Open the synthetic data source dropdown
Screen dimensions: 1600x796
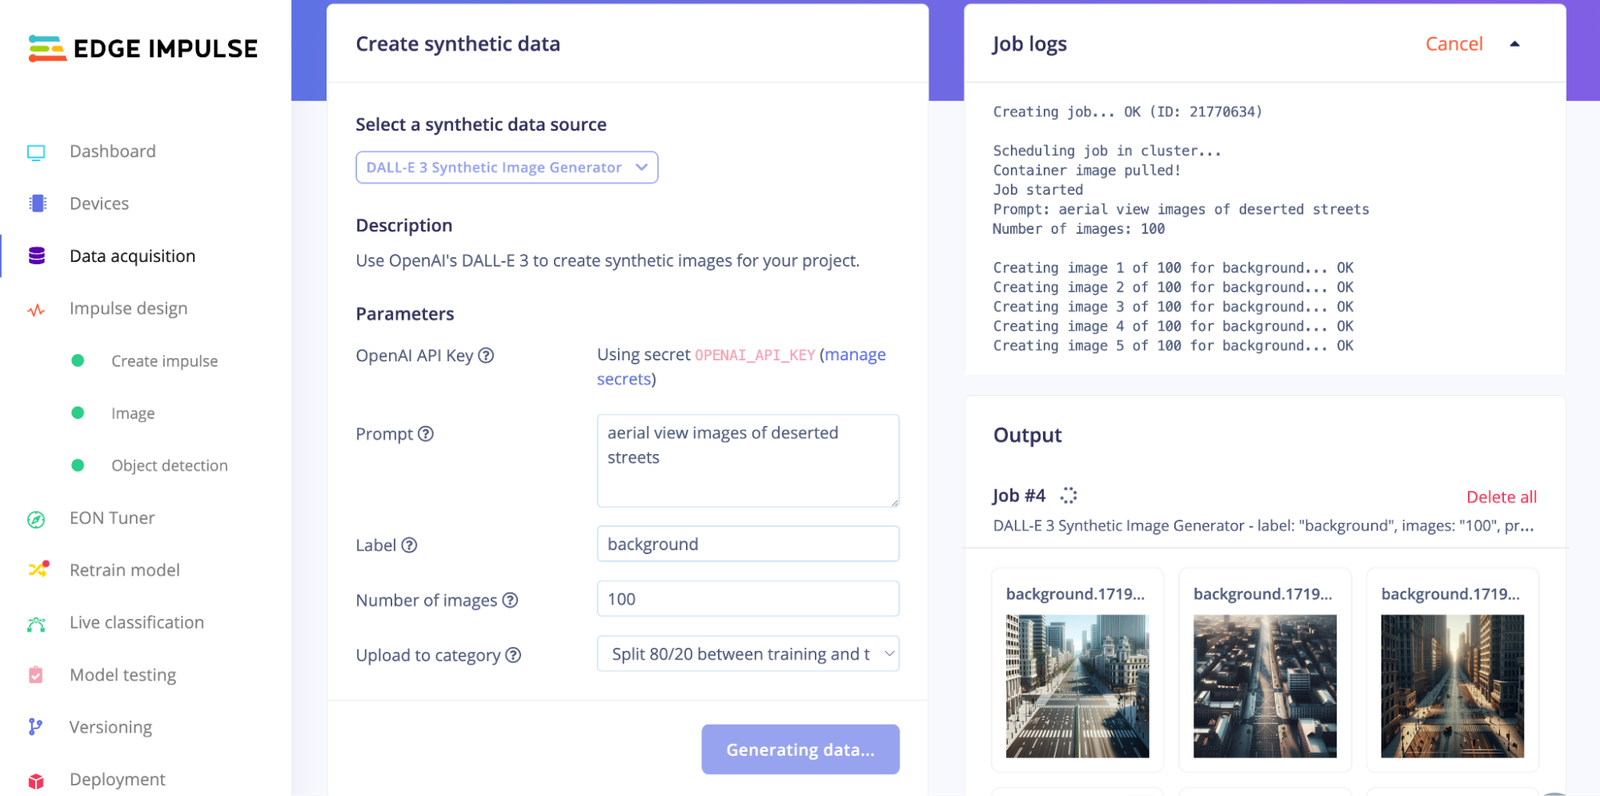click(x=506, y=167)
